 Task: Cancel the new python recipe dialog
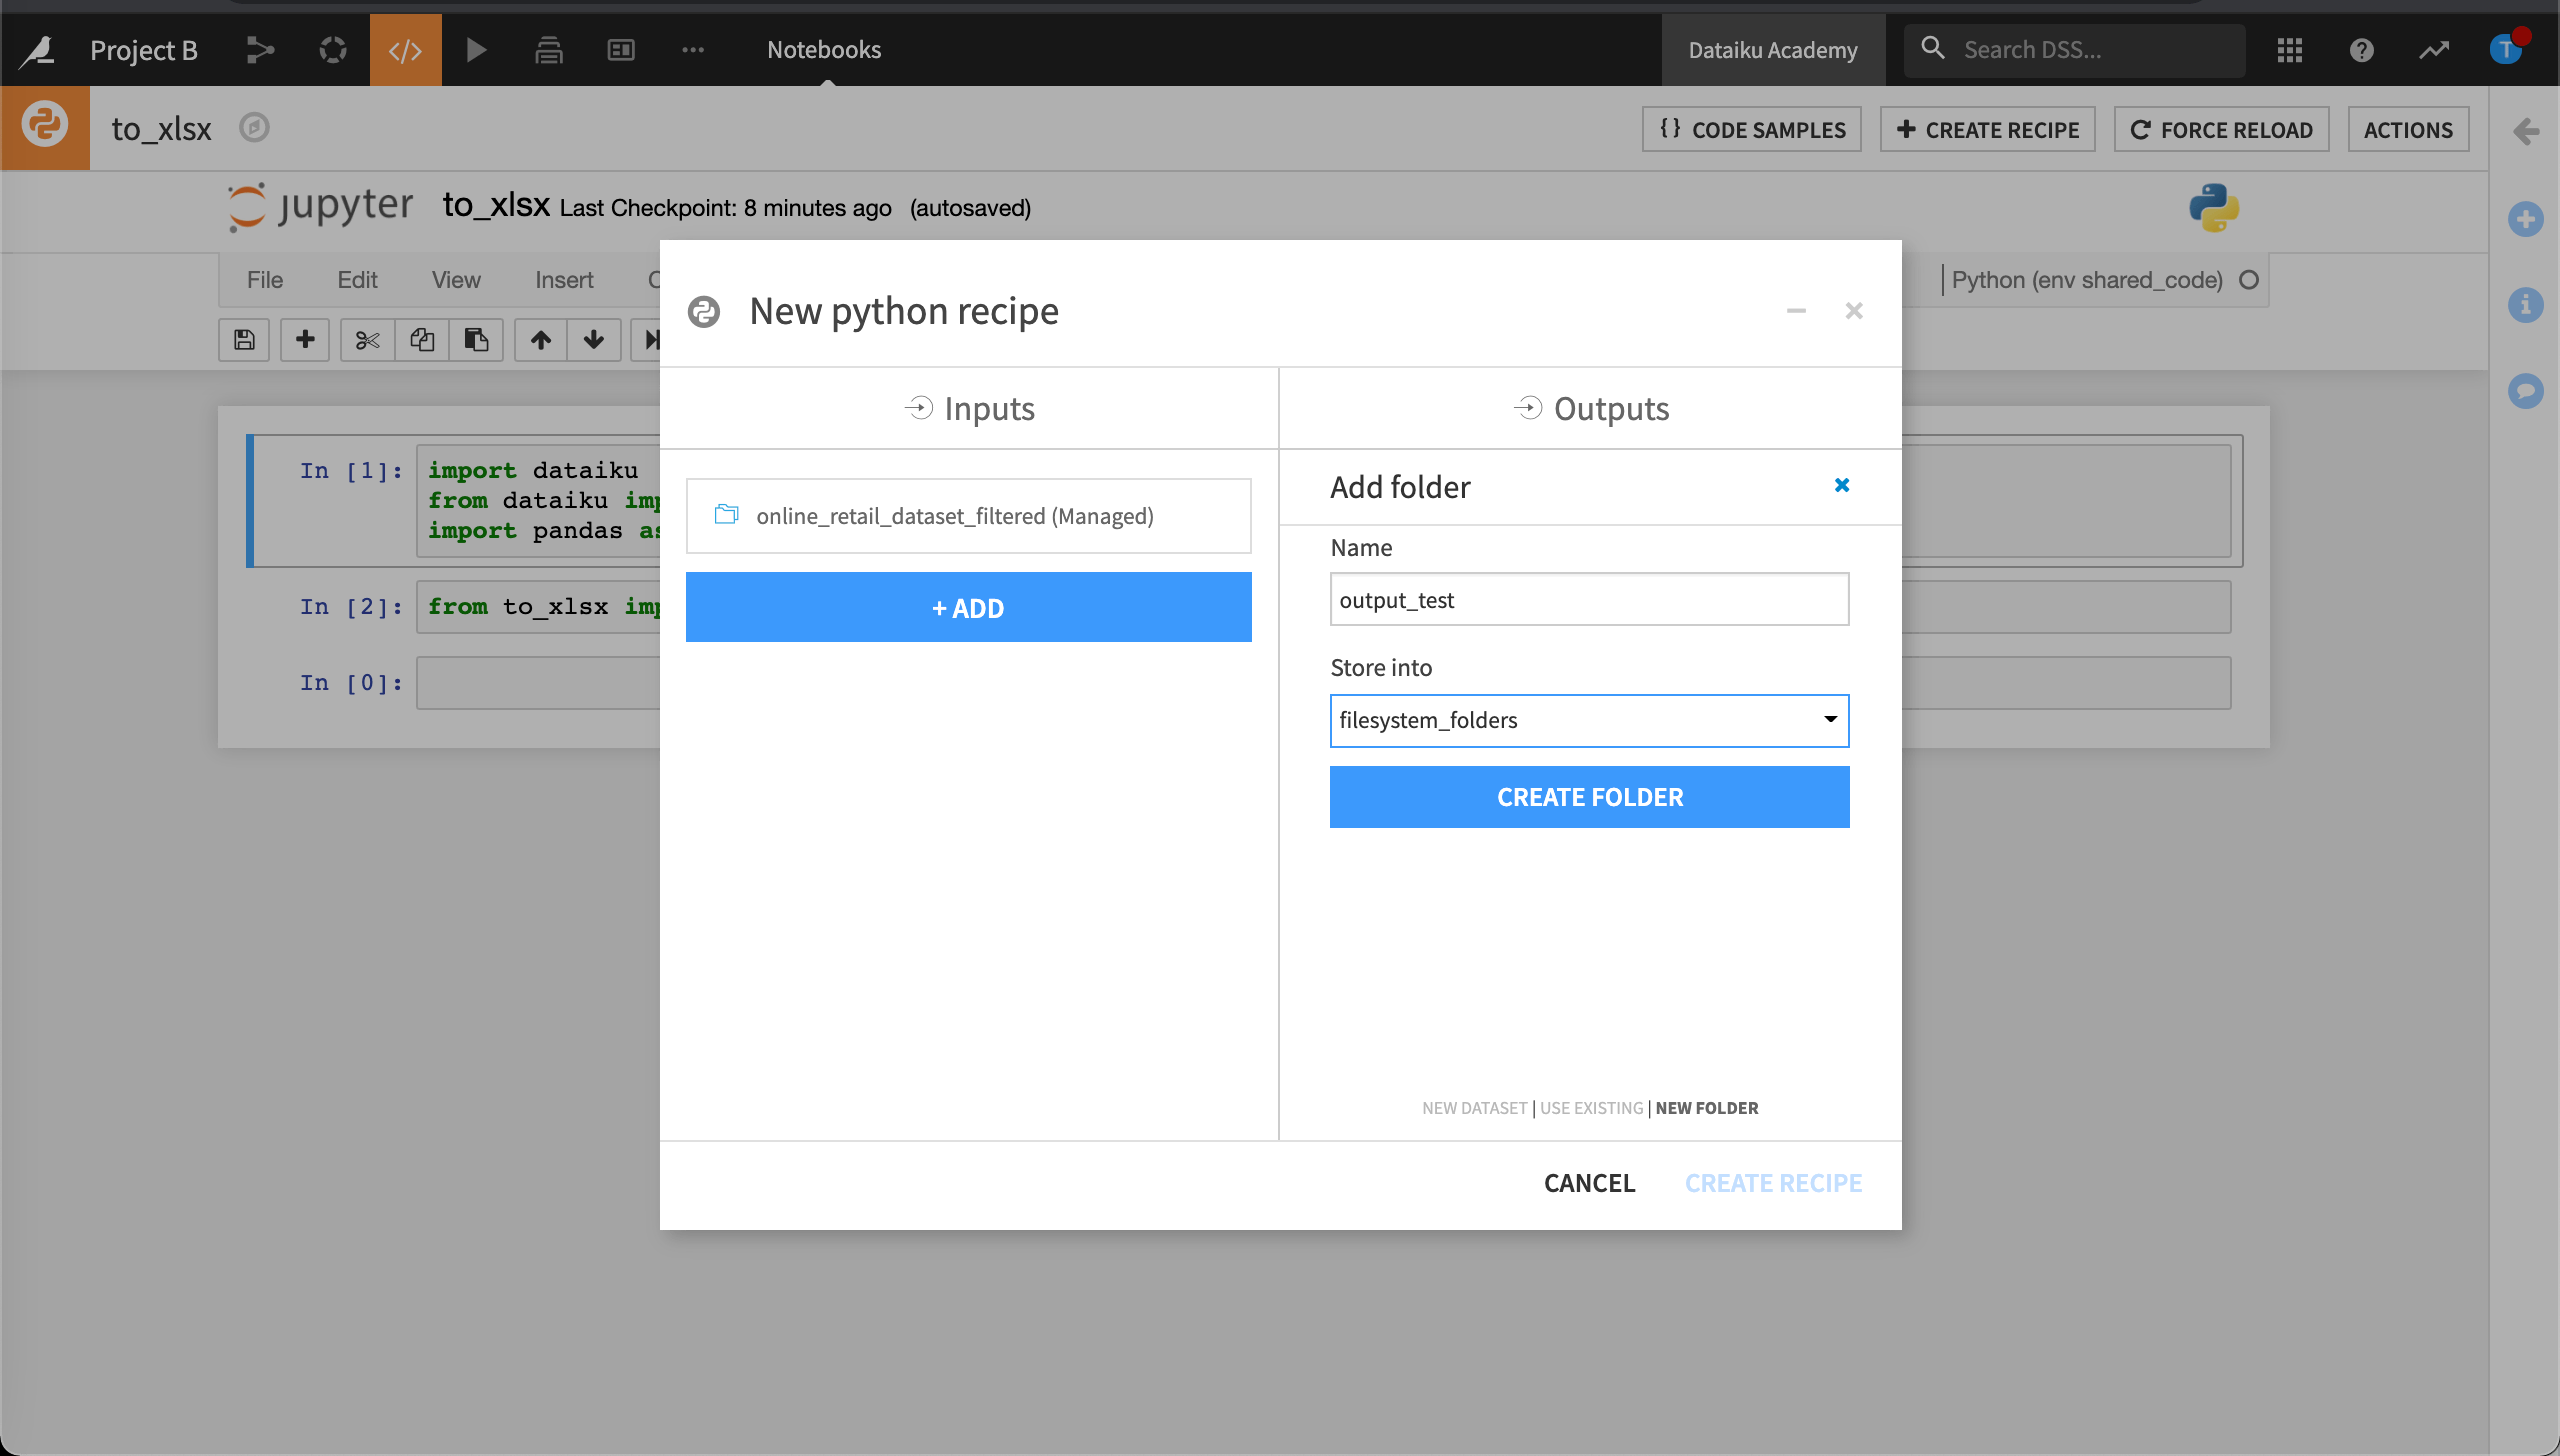[x=1589, y=1183]
